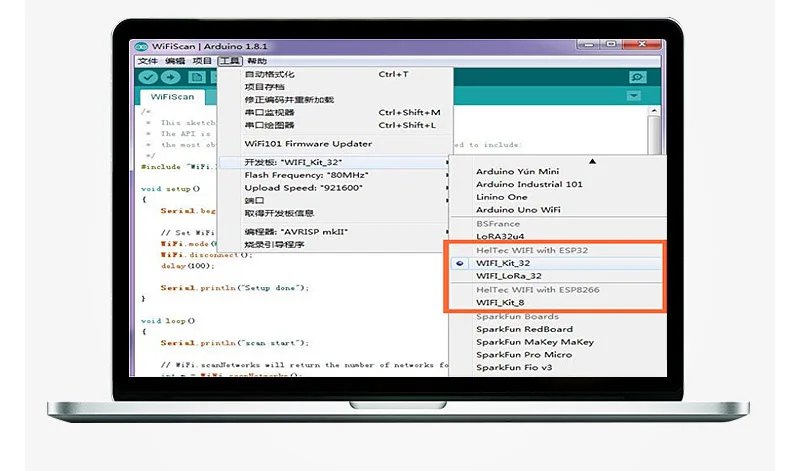Image resolution: width=800 pixels, height=471 pixels.
Task: Open the Serial Monitor magnifier icon
Action: click(x=637, y=77)
